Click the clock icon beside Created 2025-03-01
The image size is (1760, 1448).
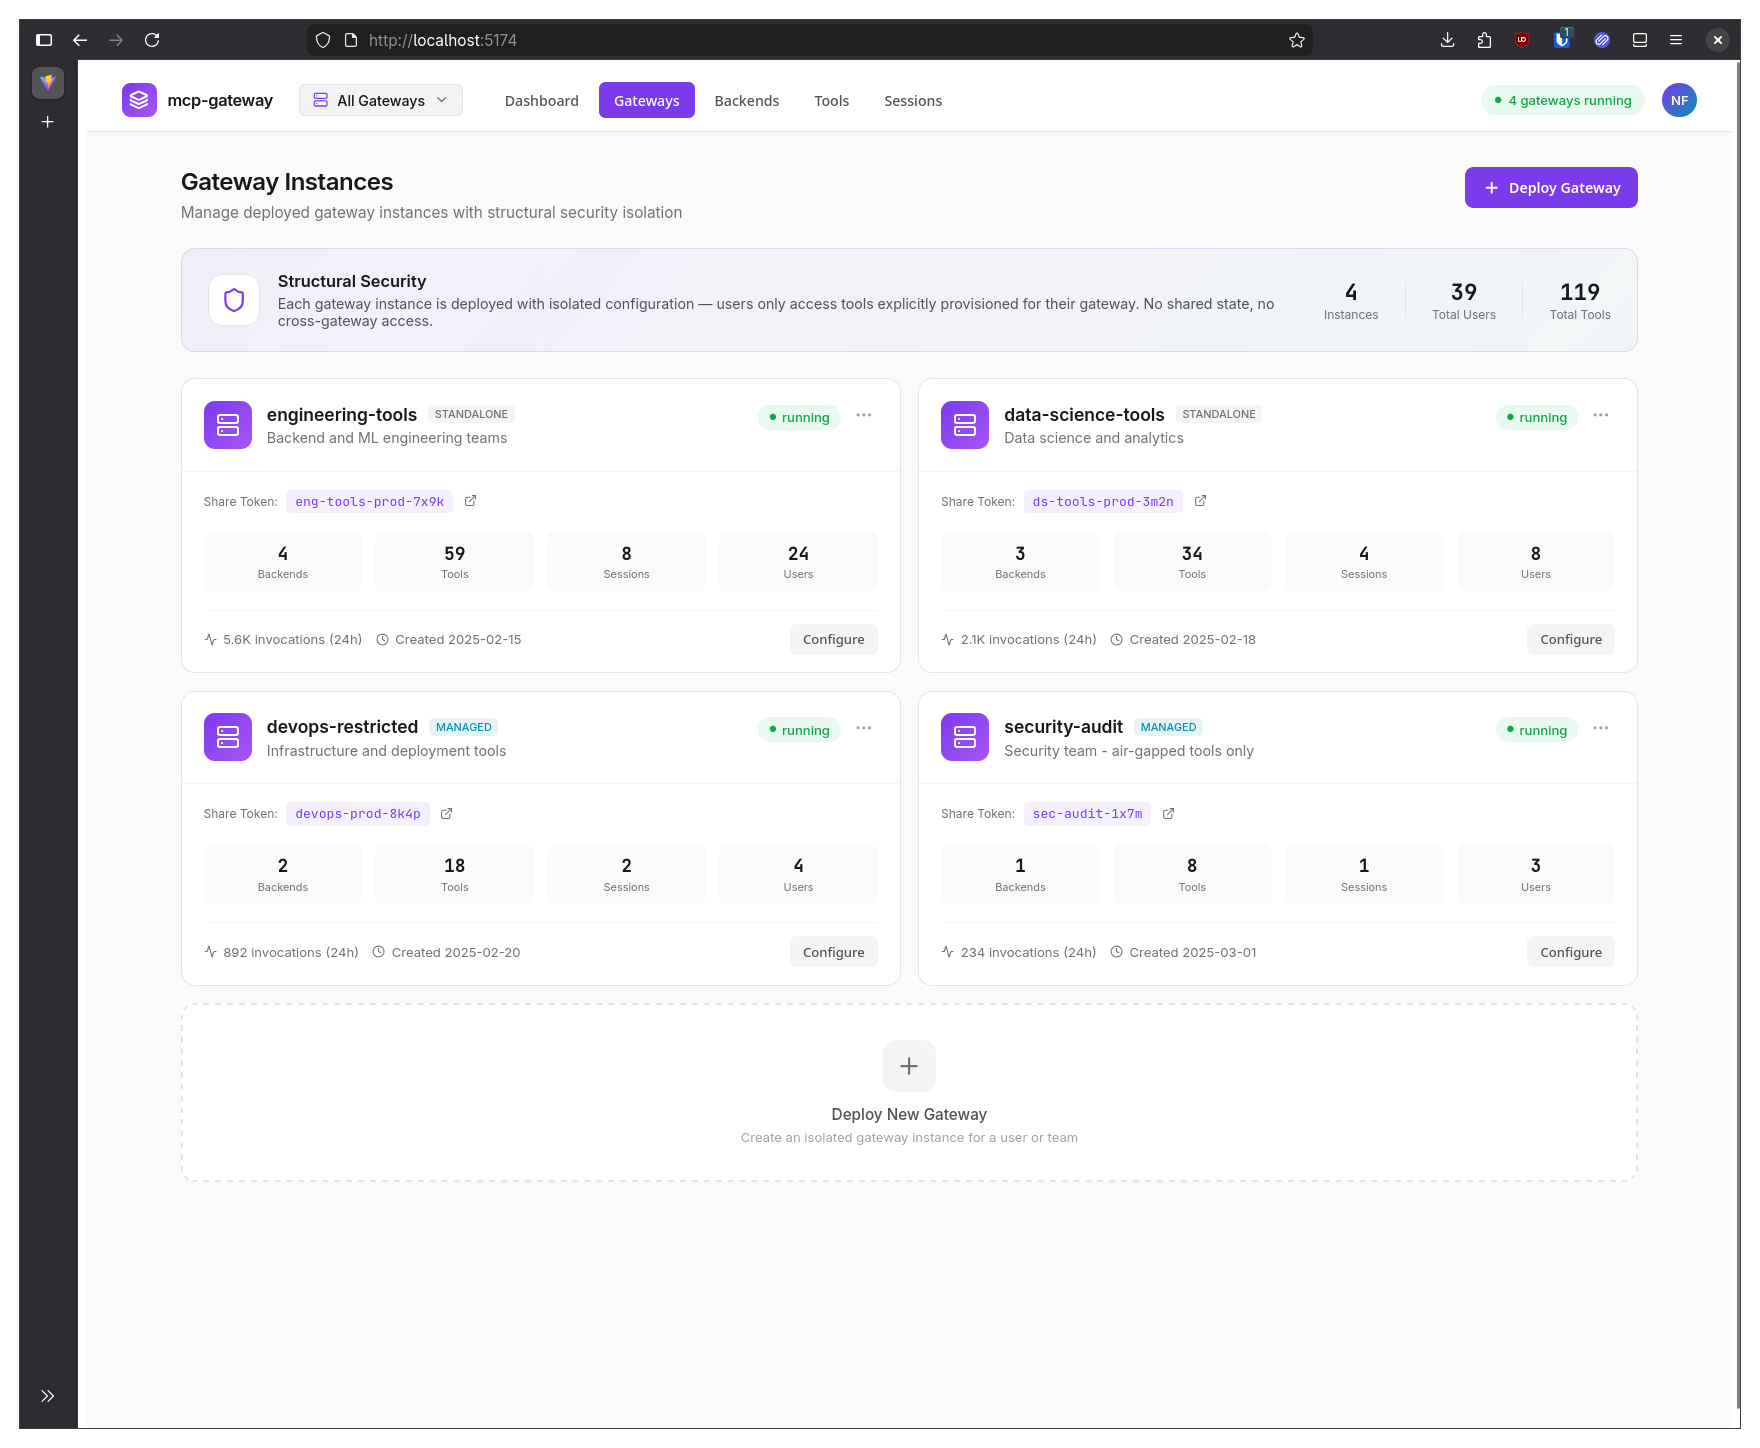(1117, 952)
